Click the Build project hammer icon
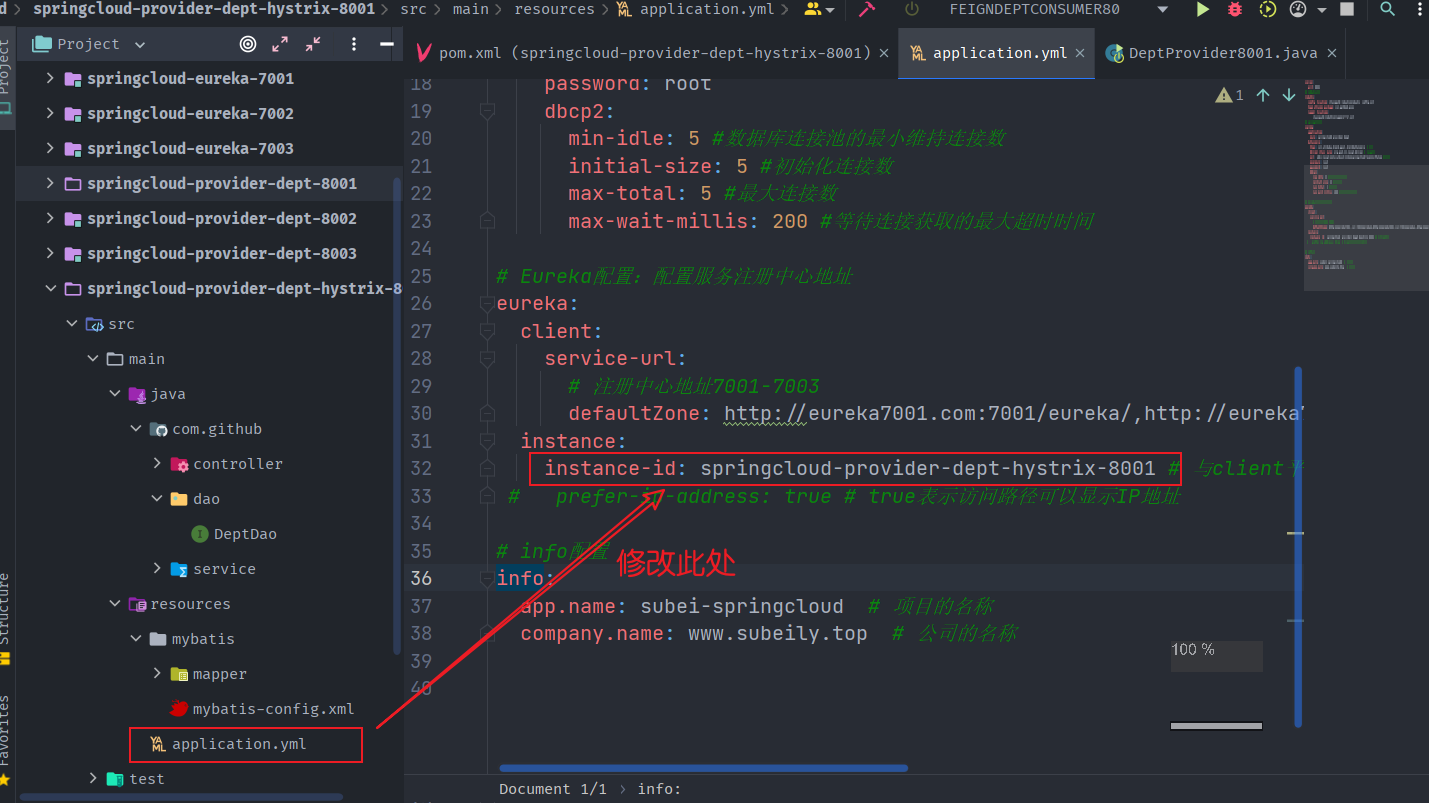1429x803 pixels. pyautogui.click(x=866, y=9)
